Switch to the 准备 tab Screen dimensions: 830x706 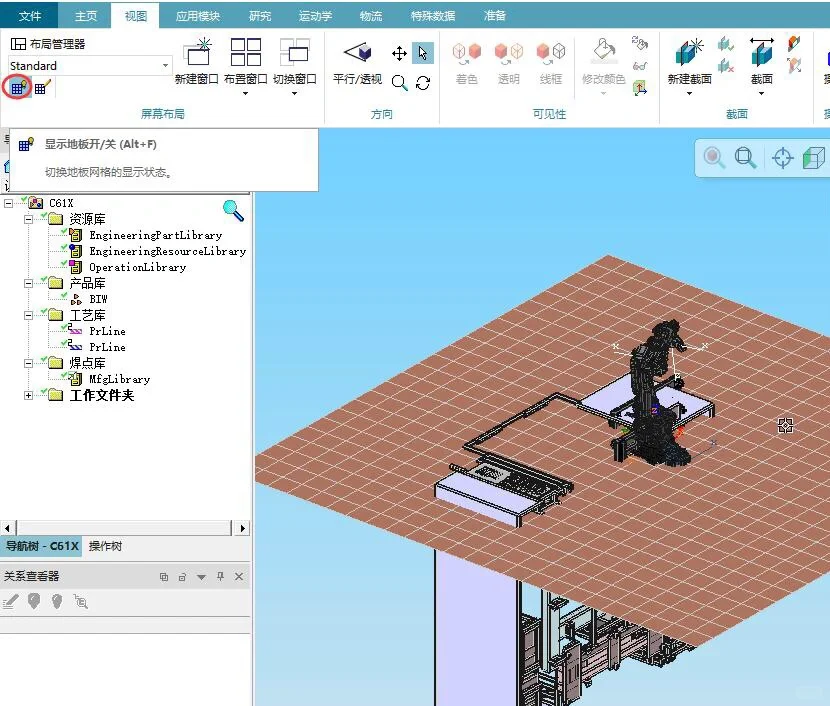pyautogui.click(x=494, y=16)
